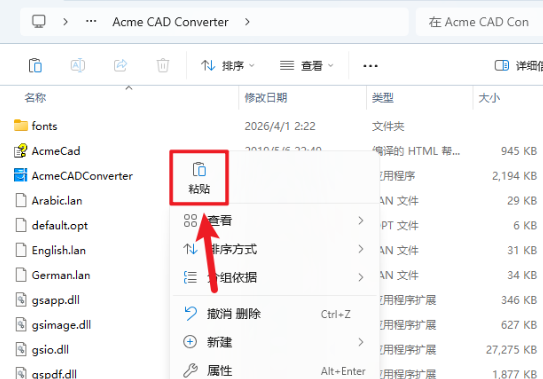Image resolution: width=543 pixels, height=379 pixels.
Task: Open the 查看 submenu in context menu
Action: (274, 220)
